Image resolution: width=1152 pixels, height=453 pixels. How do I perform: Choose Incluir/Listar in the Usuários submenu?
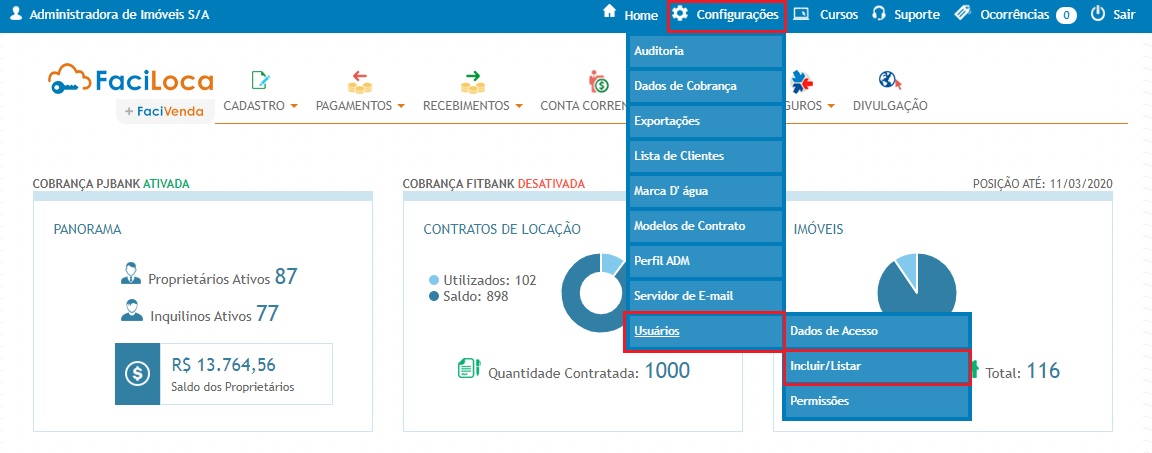(x=876, y=366)
